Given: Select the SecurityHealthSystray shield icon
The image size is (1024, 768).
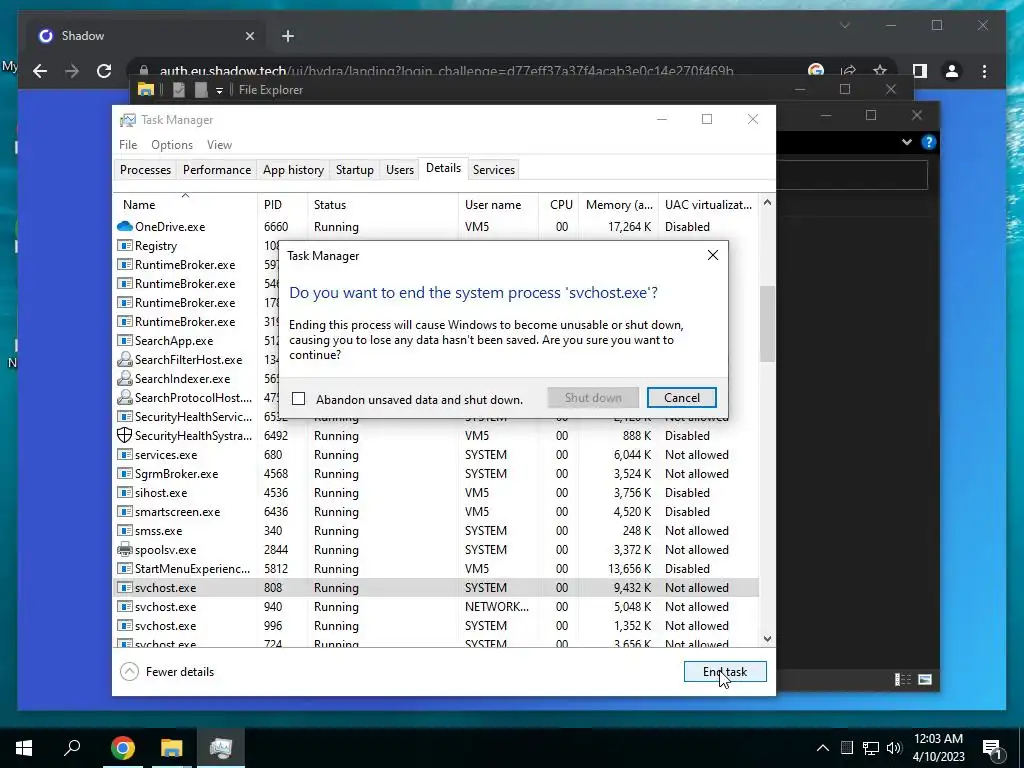Looking at the screenshot, I should tap(124, 435).
